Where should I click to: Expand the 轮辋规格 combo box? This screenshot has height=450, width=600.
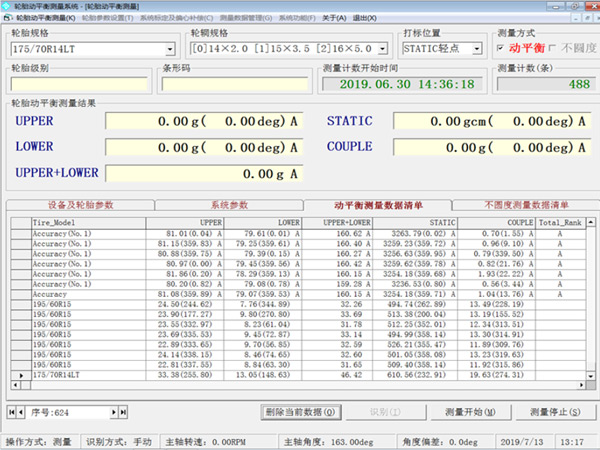click(x=388, y=48)
